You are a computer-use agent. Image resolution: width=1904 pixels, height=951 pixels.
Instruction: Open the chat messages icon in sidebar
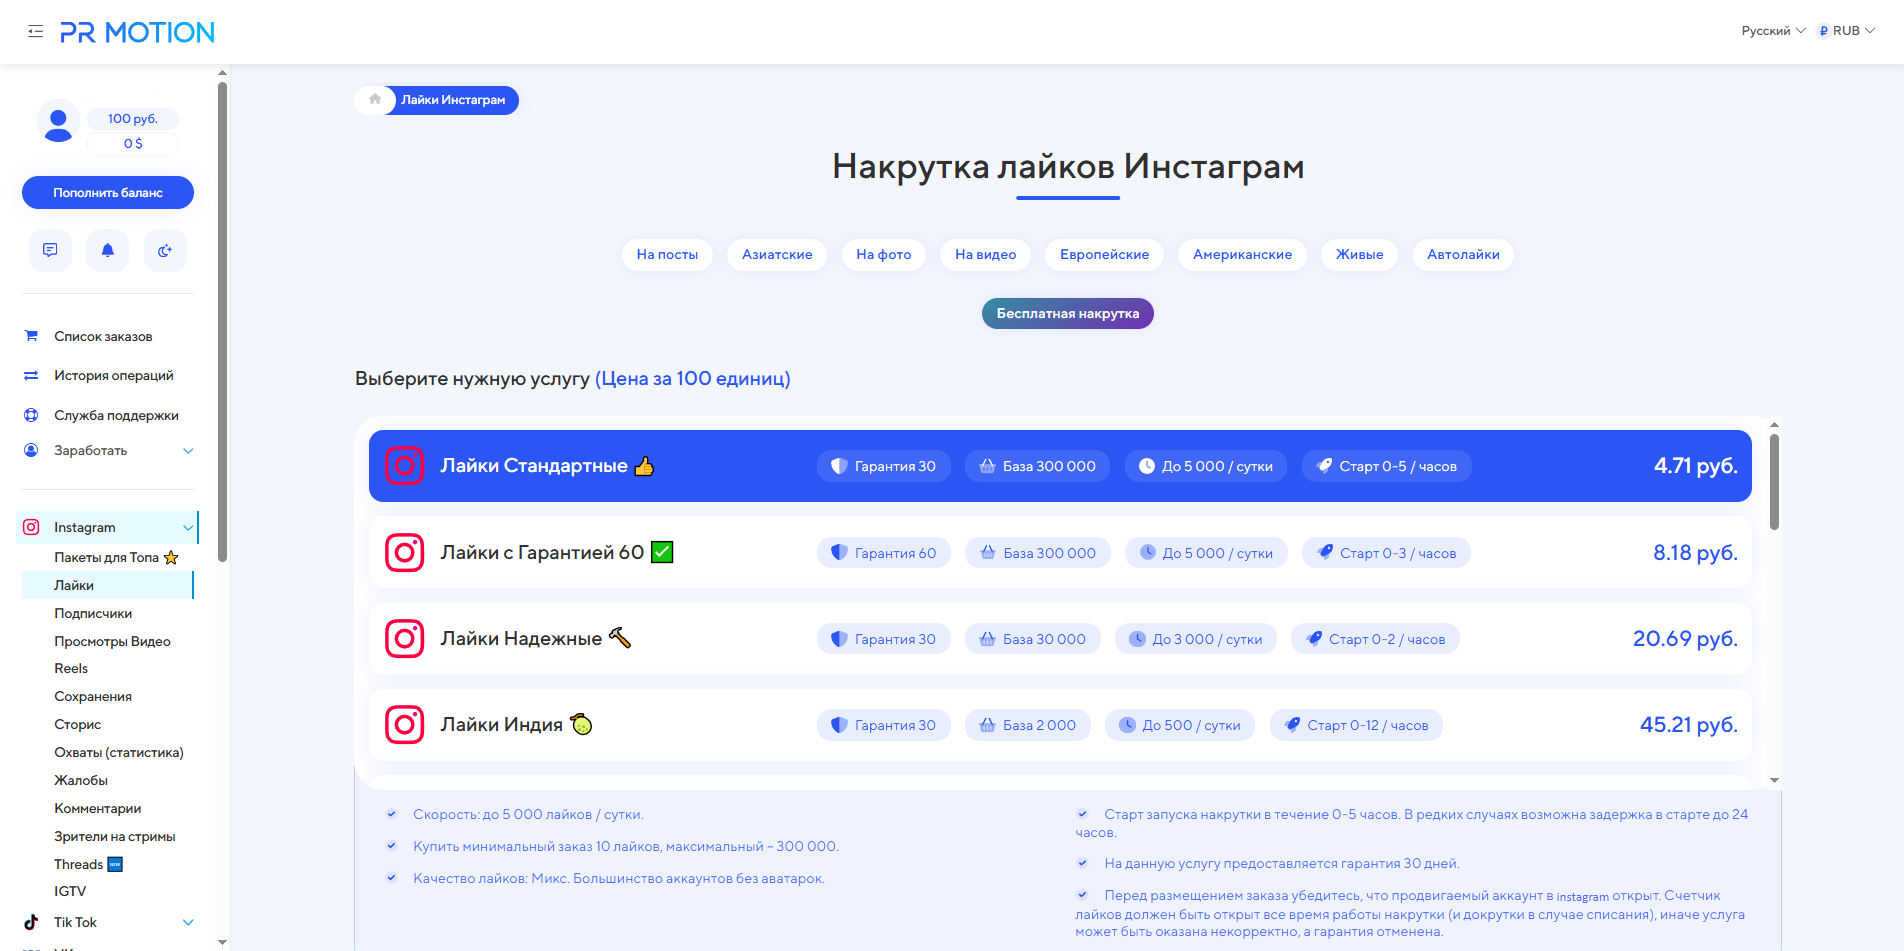50,250
